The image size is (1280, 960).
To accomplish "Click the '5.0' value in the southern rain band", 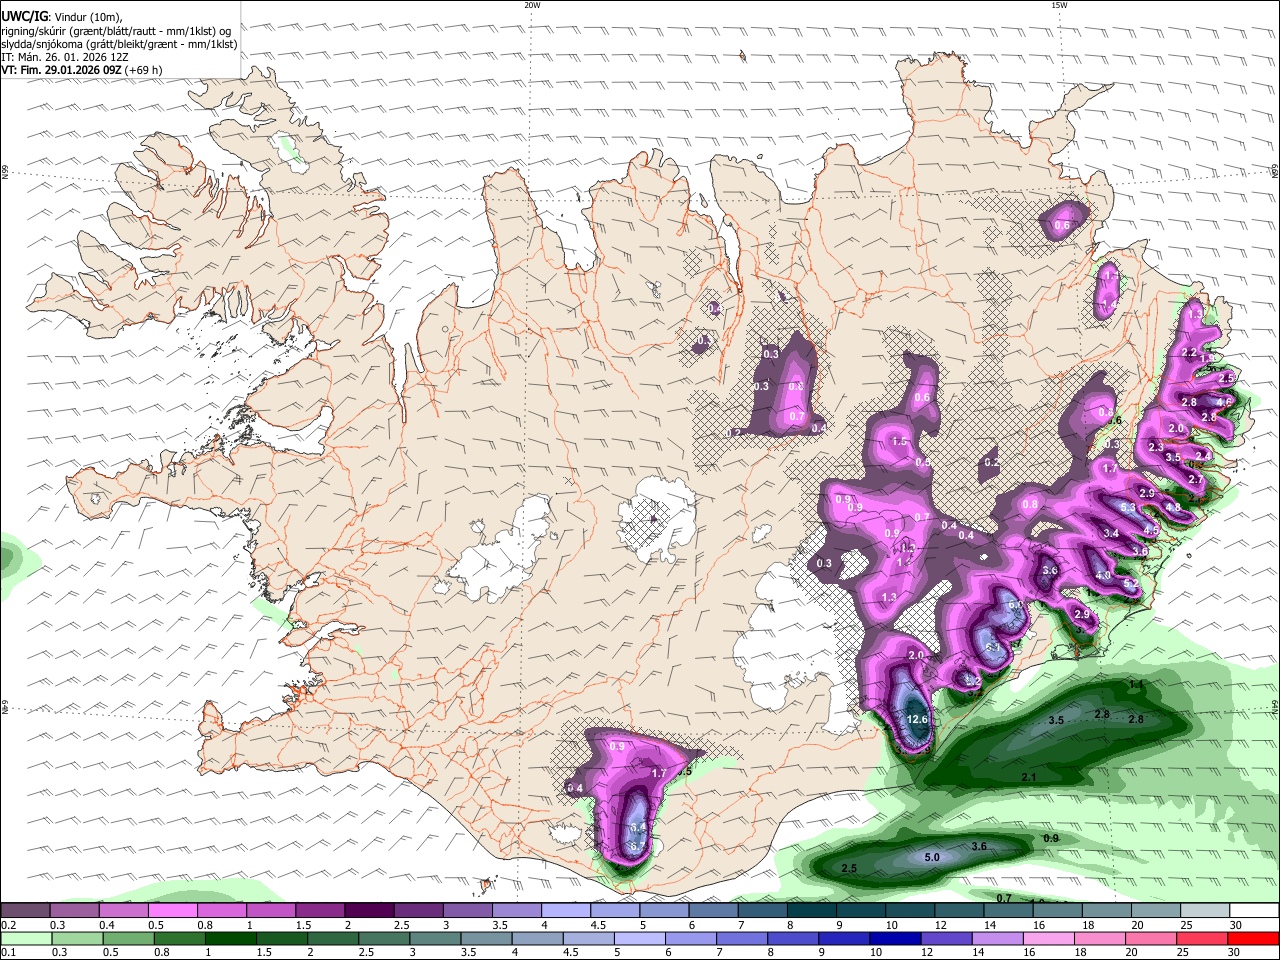I will [931, 857].
